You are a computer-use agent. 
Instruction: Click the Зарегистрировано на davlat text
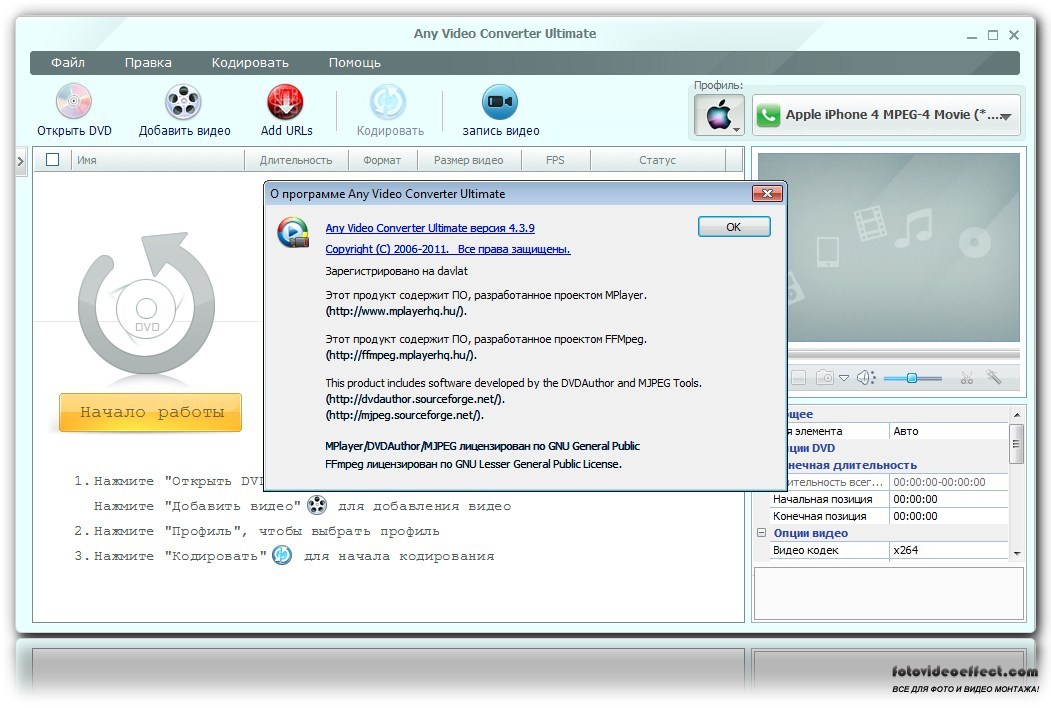click(x=396, y=271)
